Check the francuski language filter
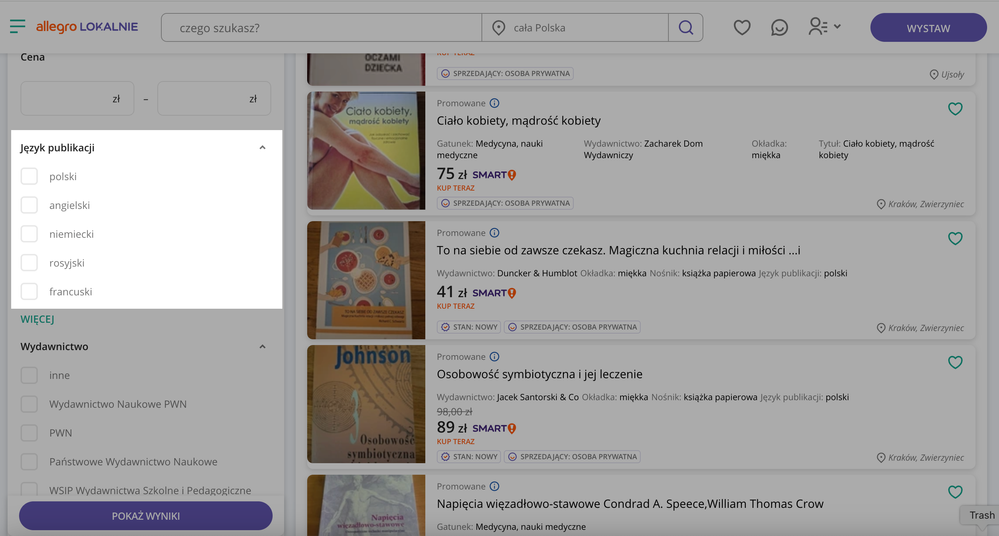 click(29, 291)
